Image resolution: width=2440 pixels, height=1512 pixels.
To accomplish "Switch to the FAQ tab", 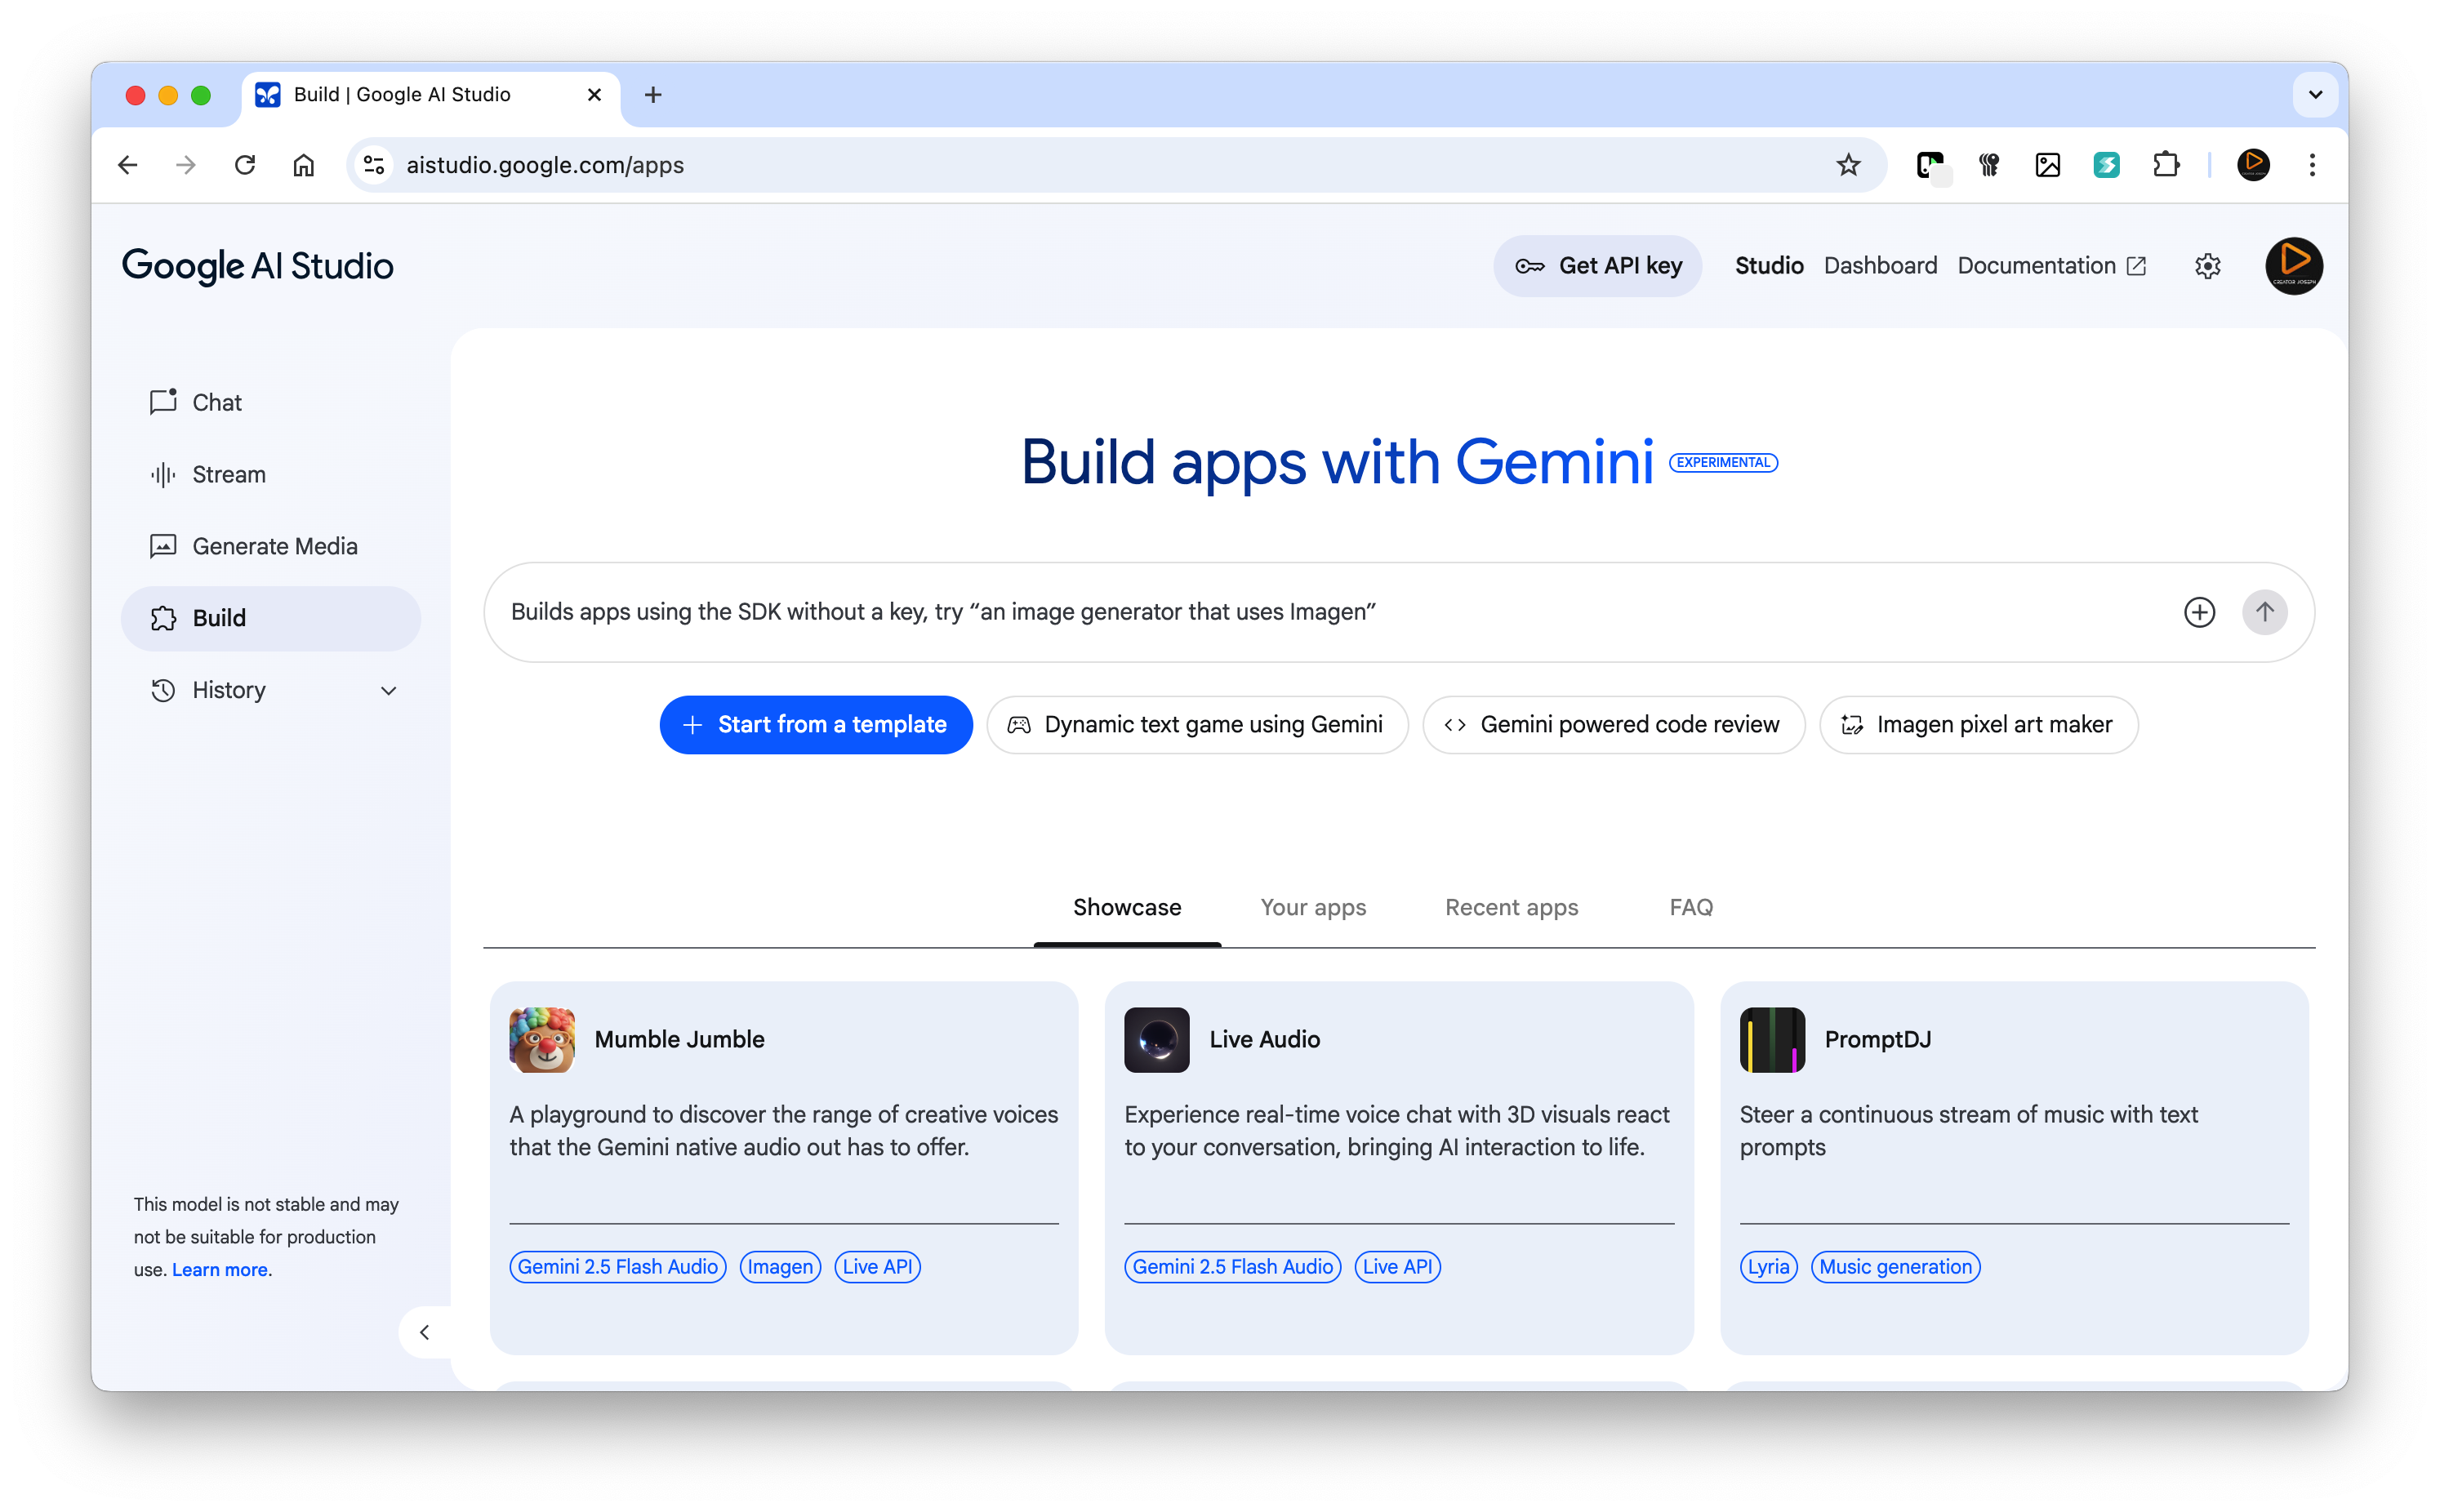I will coord(1690,907).
